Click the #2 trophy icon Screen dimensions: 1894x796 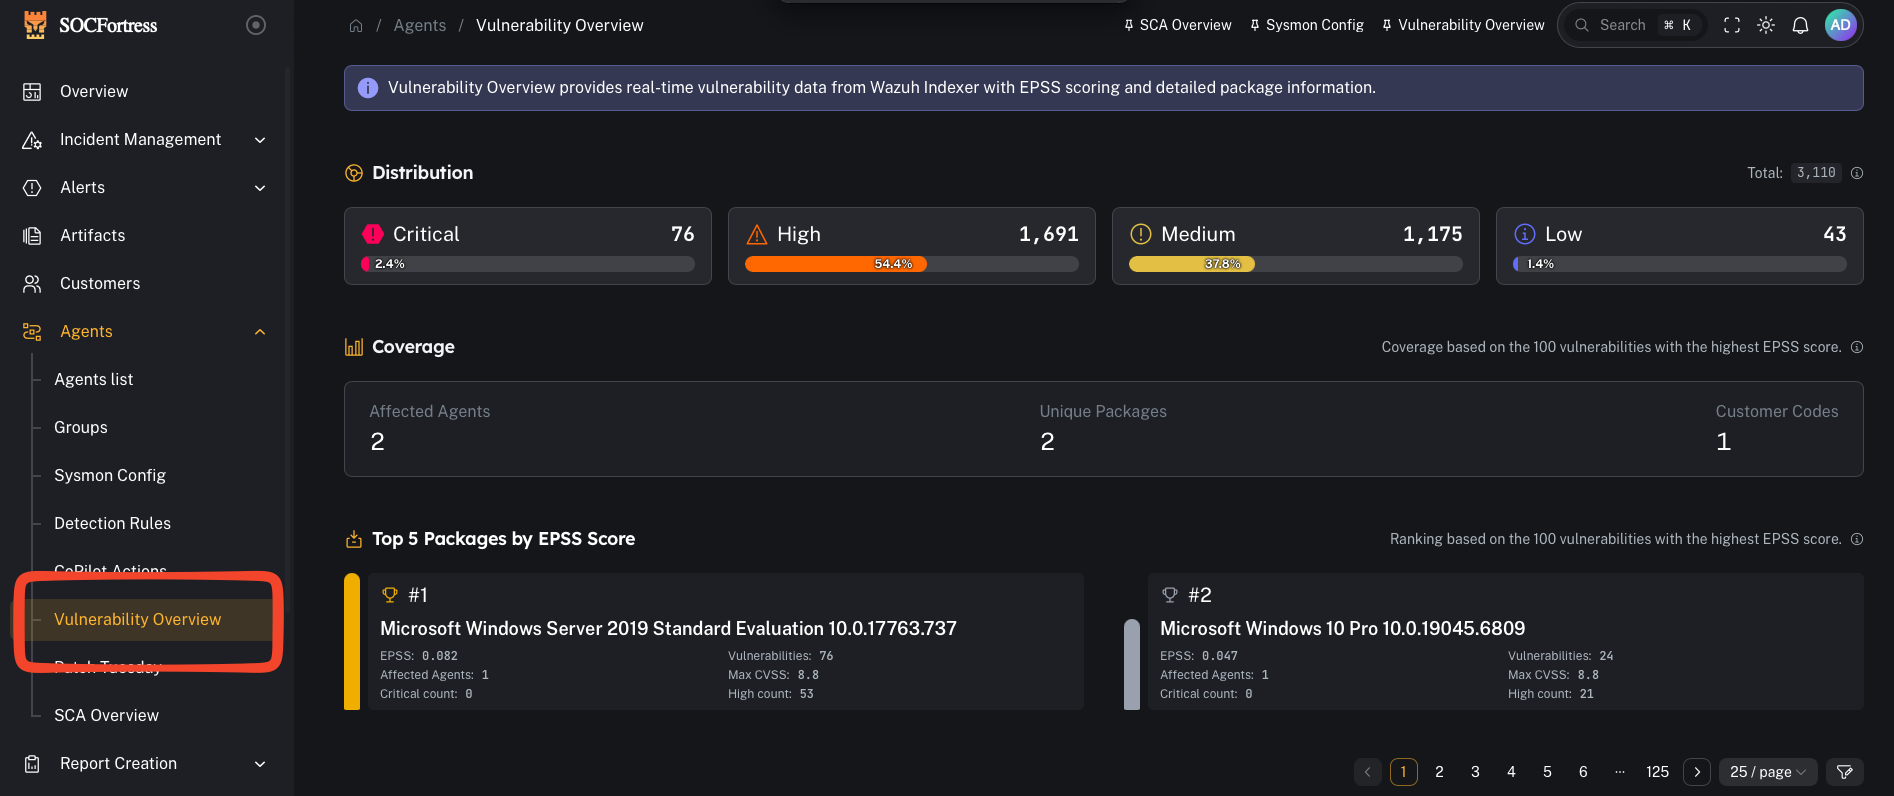click(1170, 595)
